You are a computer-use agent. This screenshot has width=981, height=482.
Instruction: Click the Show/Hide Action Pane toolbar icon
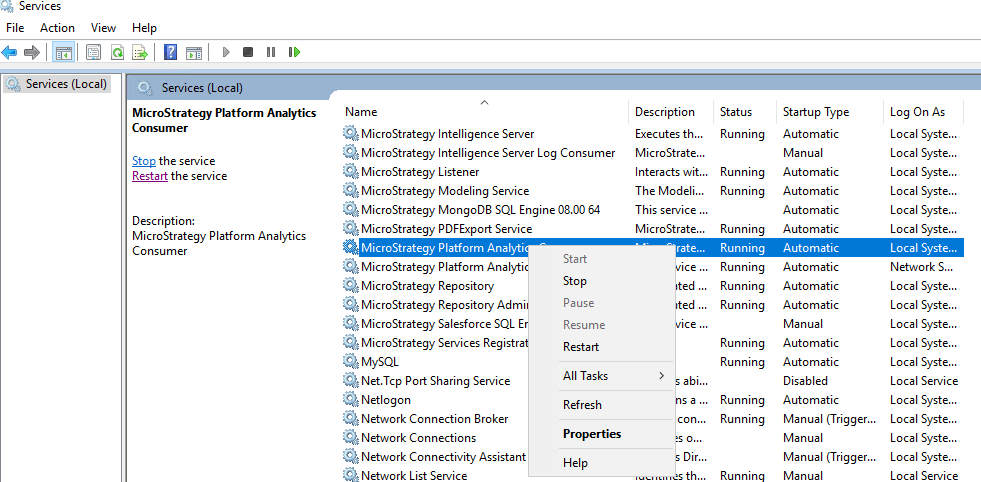(194, 53)
